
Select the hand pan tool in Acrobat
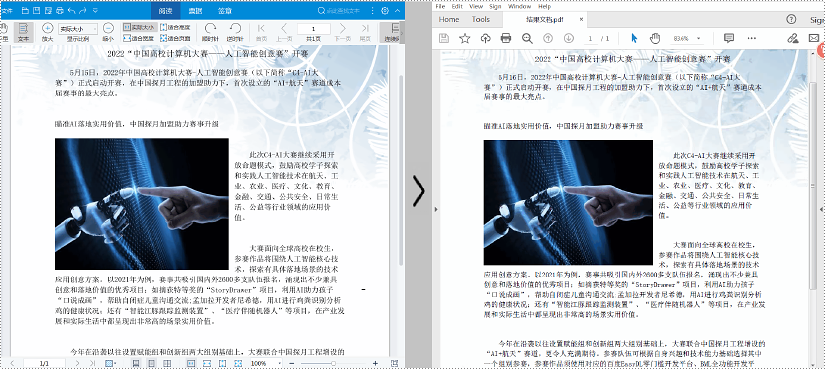point(655,38)
